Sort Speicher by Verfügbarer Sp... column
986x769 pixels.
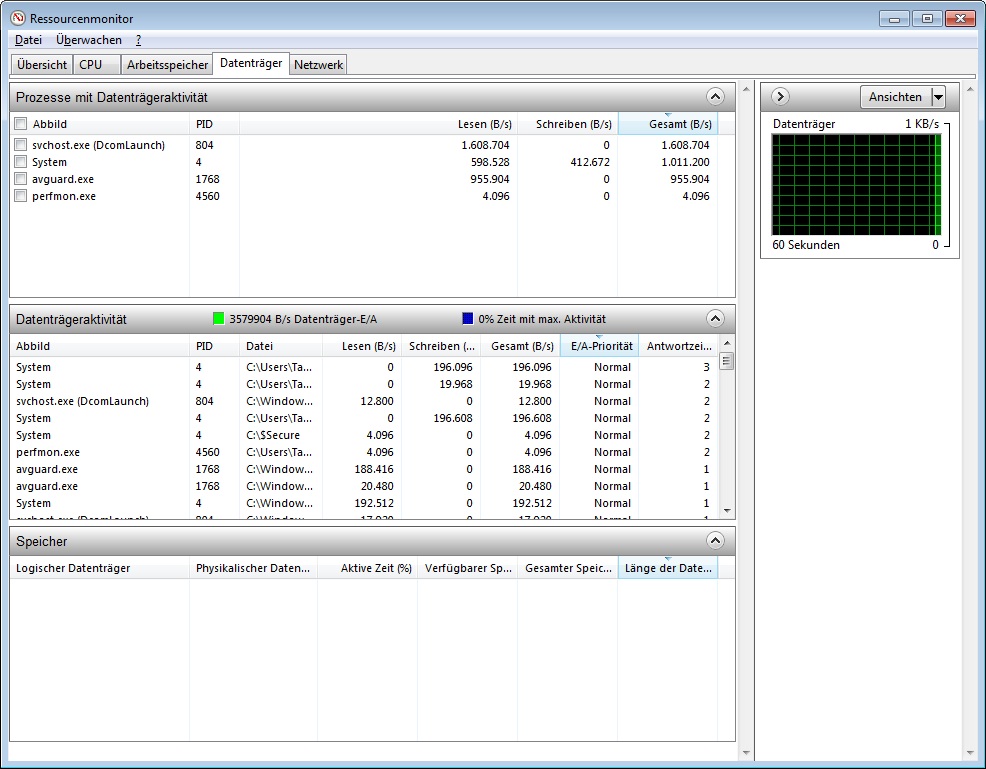pyautogui.click(x=467, y=568)
